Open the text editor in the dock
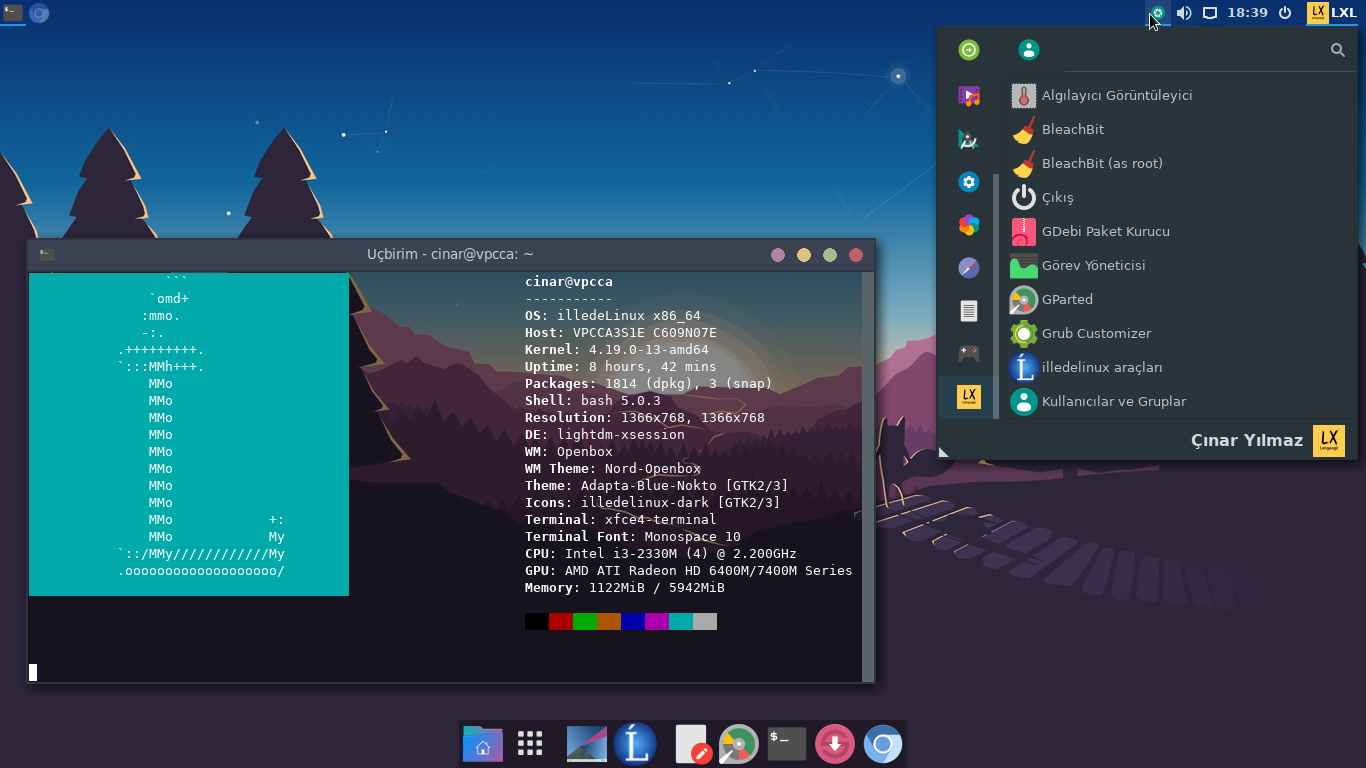The image size is (1366, 768). [692, 744]
